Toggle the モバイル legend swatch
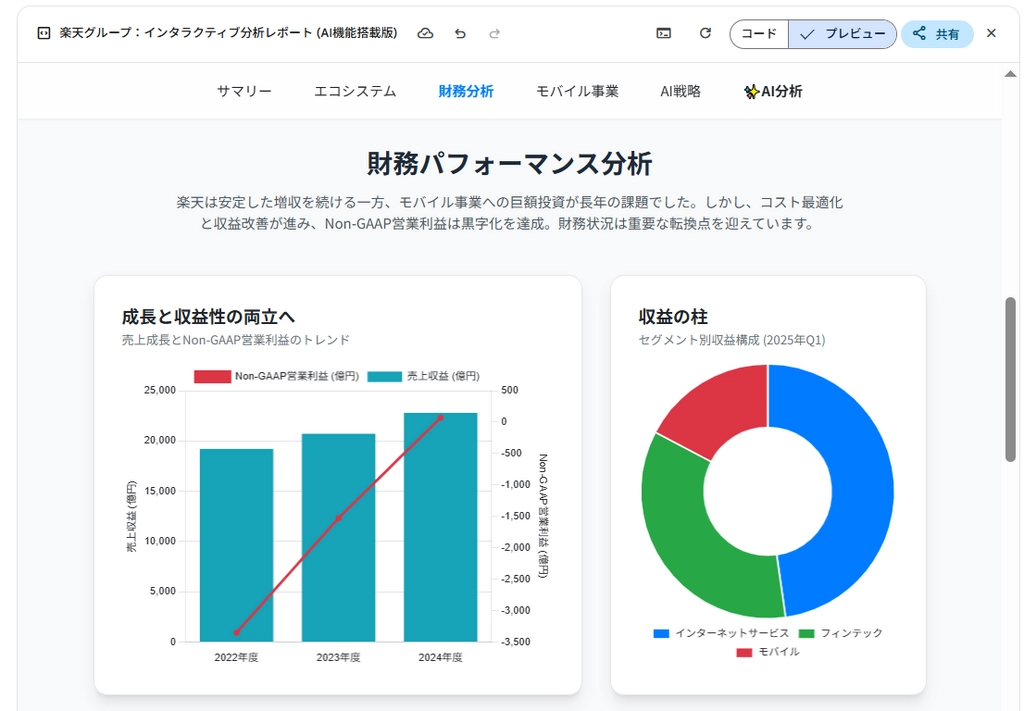1024x711 pixels. point(744,652)
